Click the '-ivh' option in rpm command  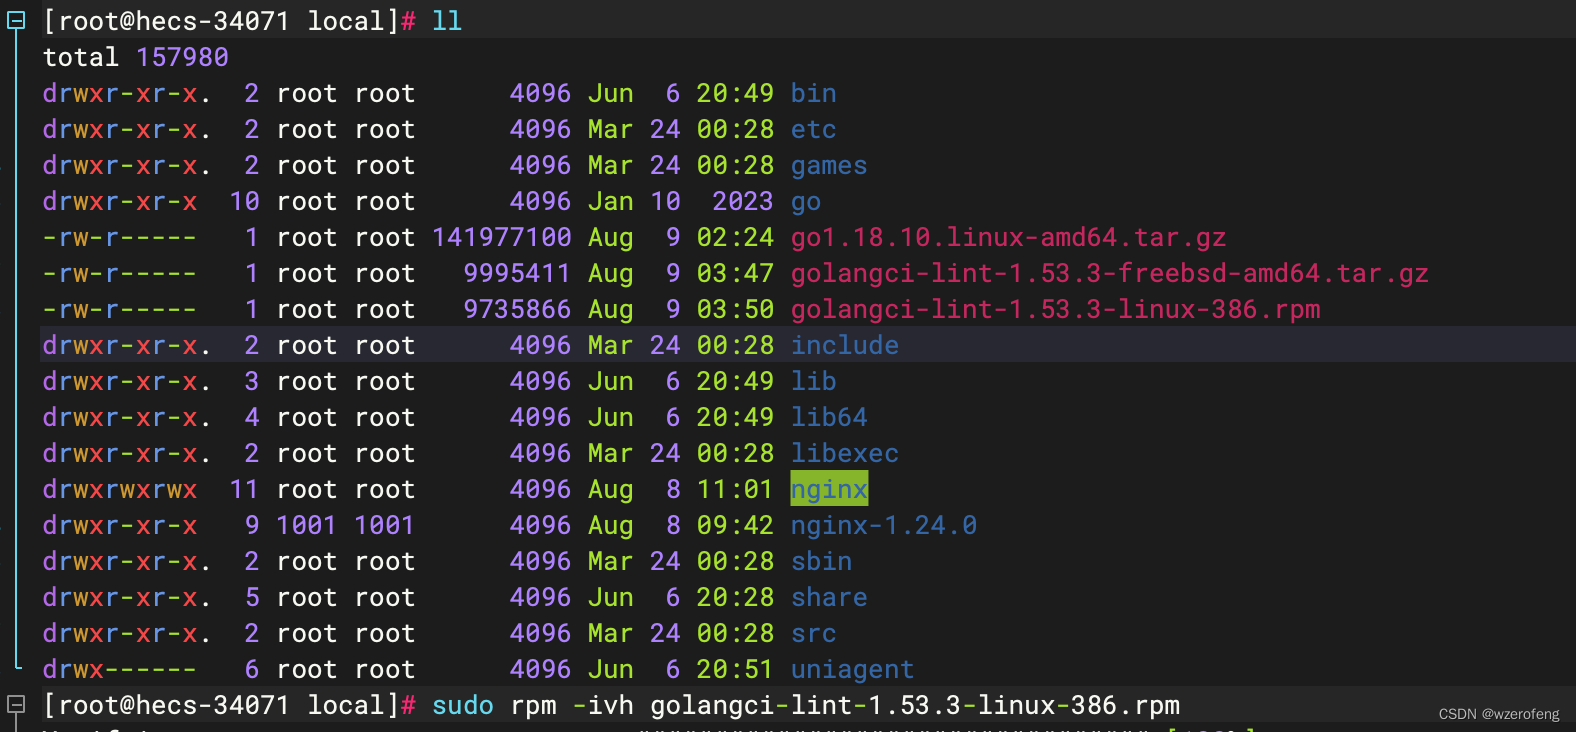pos(603,705)
